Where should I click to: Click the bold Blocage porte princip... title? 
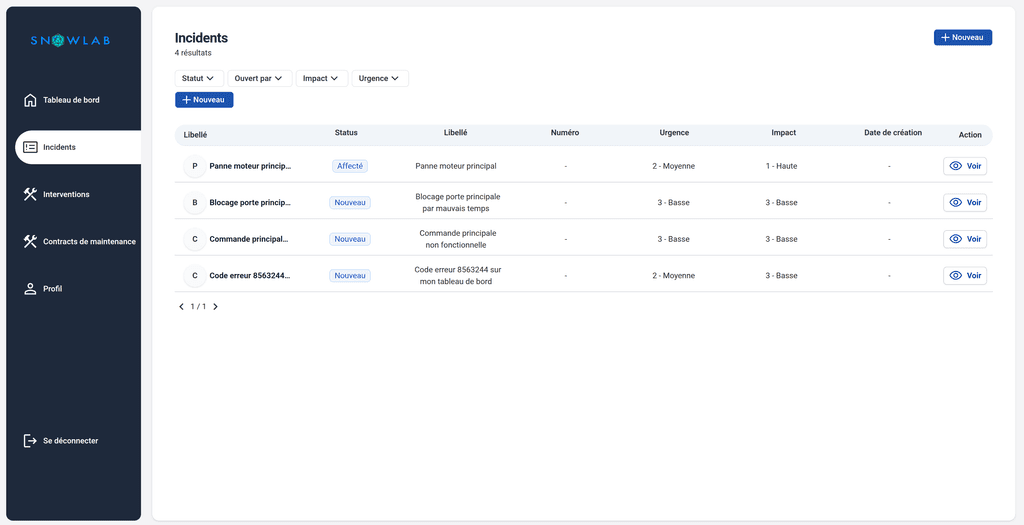pos(250,203)
